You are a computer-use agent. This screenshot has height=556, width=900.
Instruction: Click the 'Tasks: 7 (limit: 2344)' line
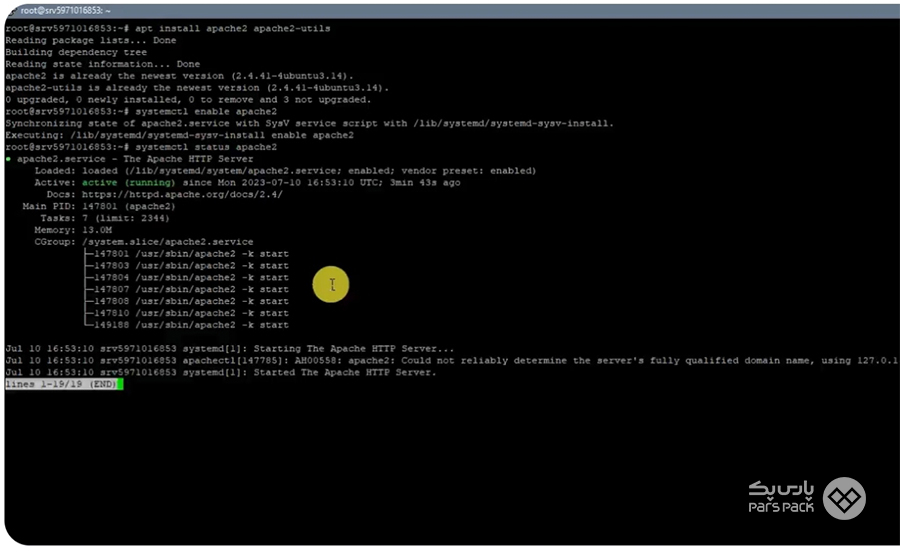105,218
